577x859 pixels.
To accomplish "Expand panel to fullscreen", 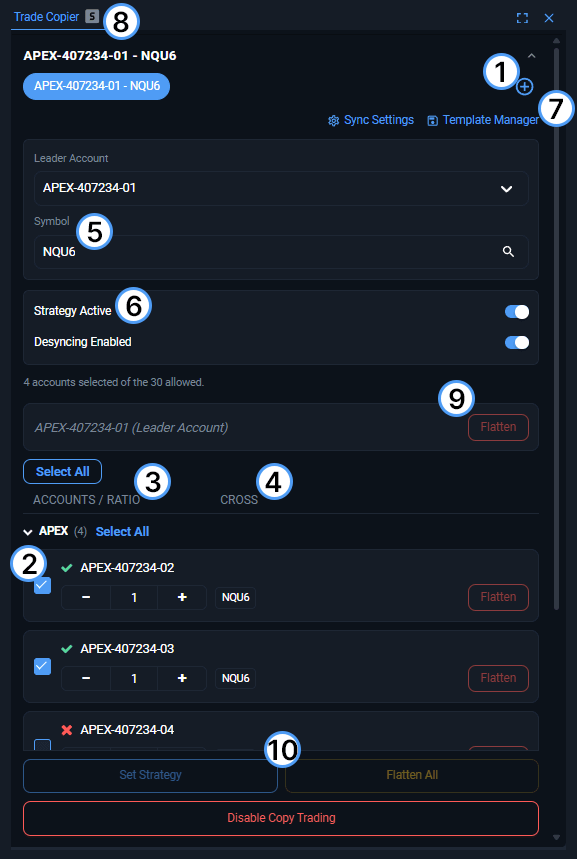I will tap(522, 18).
